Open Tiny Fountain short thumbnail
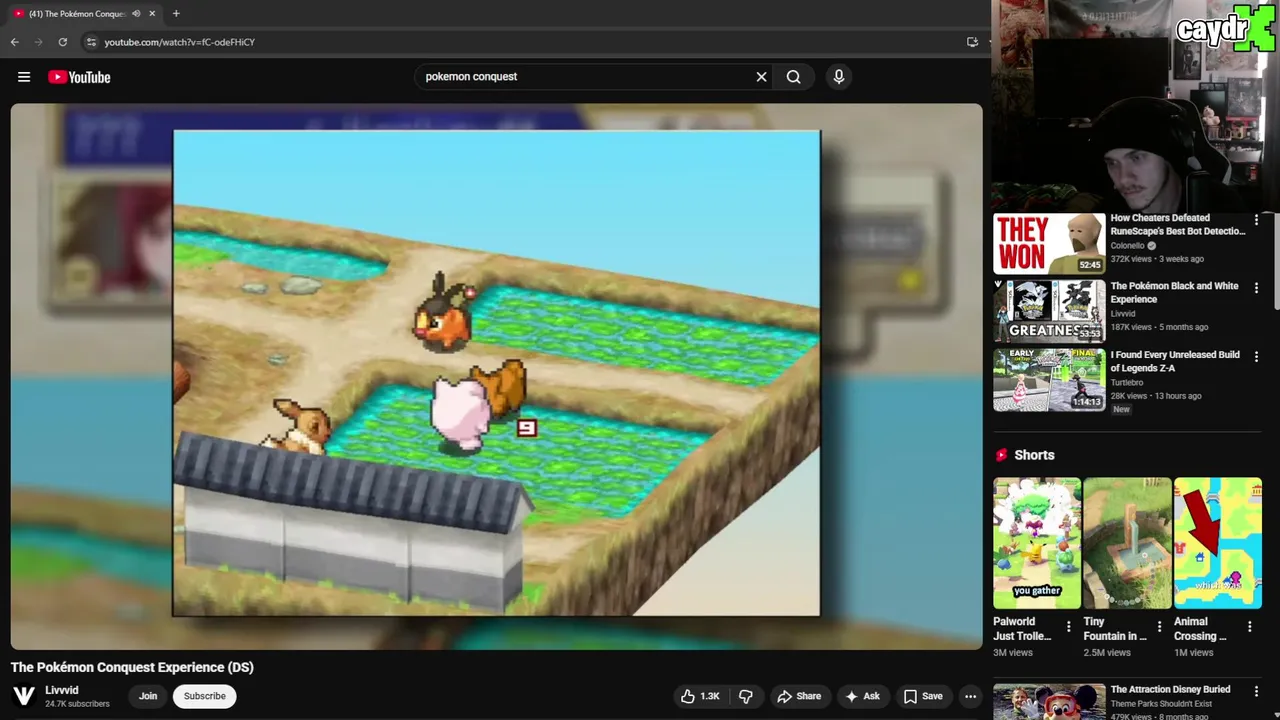1280x720 pixels. point(1127,543)
